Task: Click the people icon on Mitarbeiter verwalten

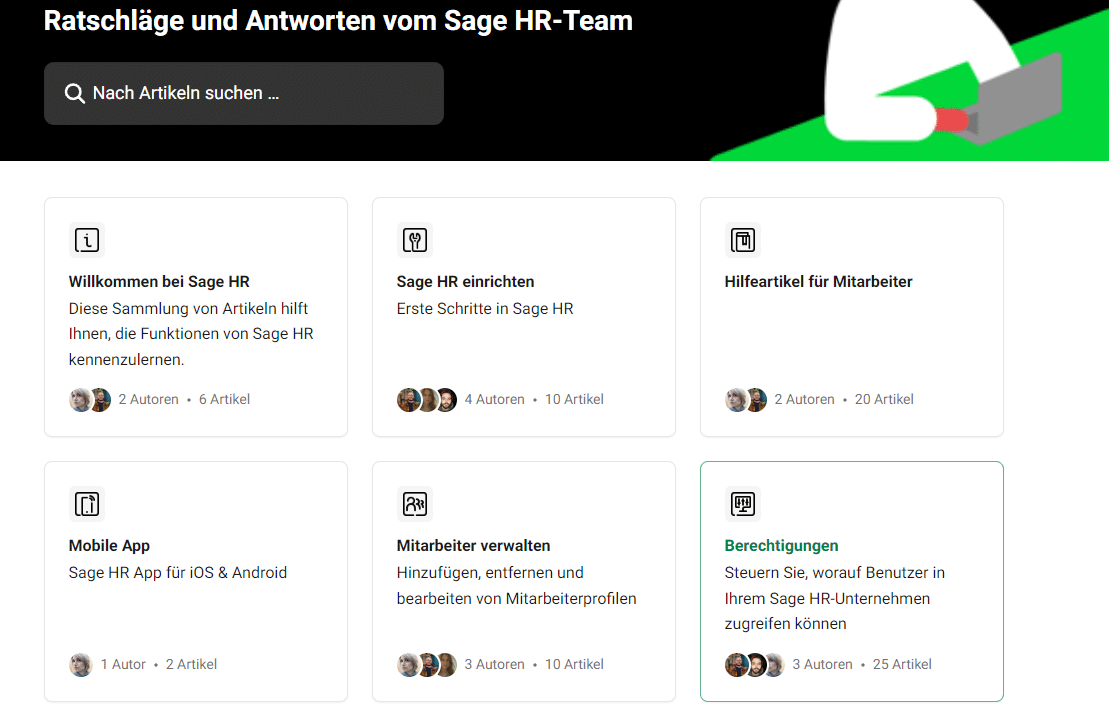Action: coord(415,504)
